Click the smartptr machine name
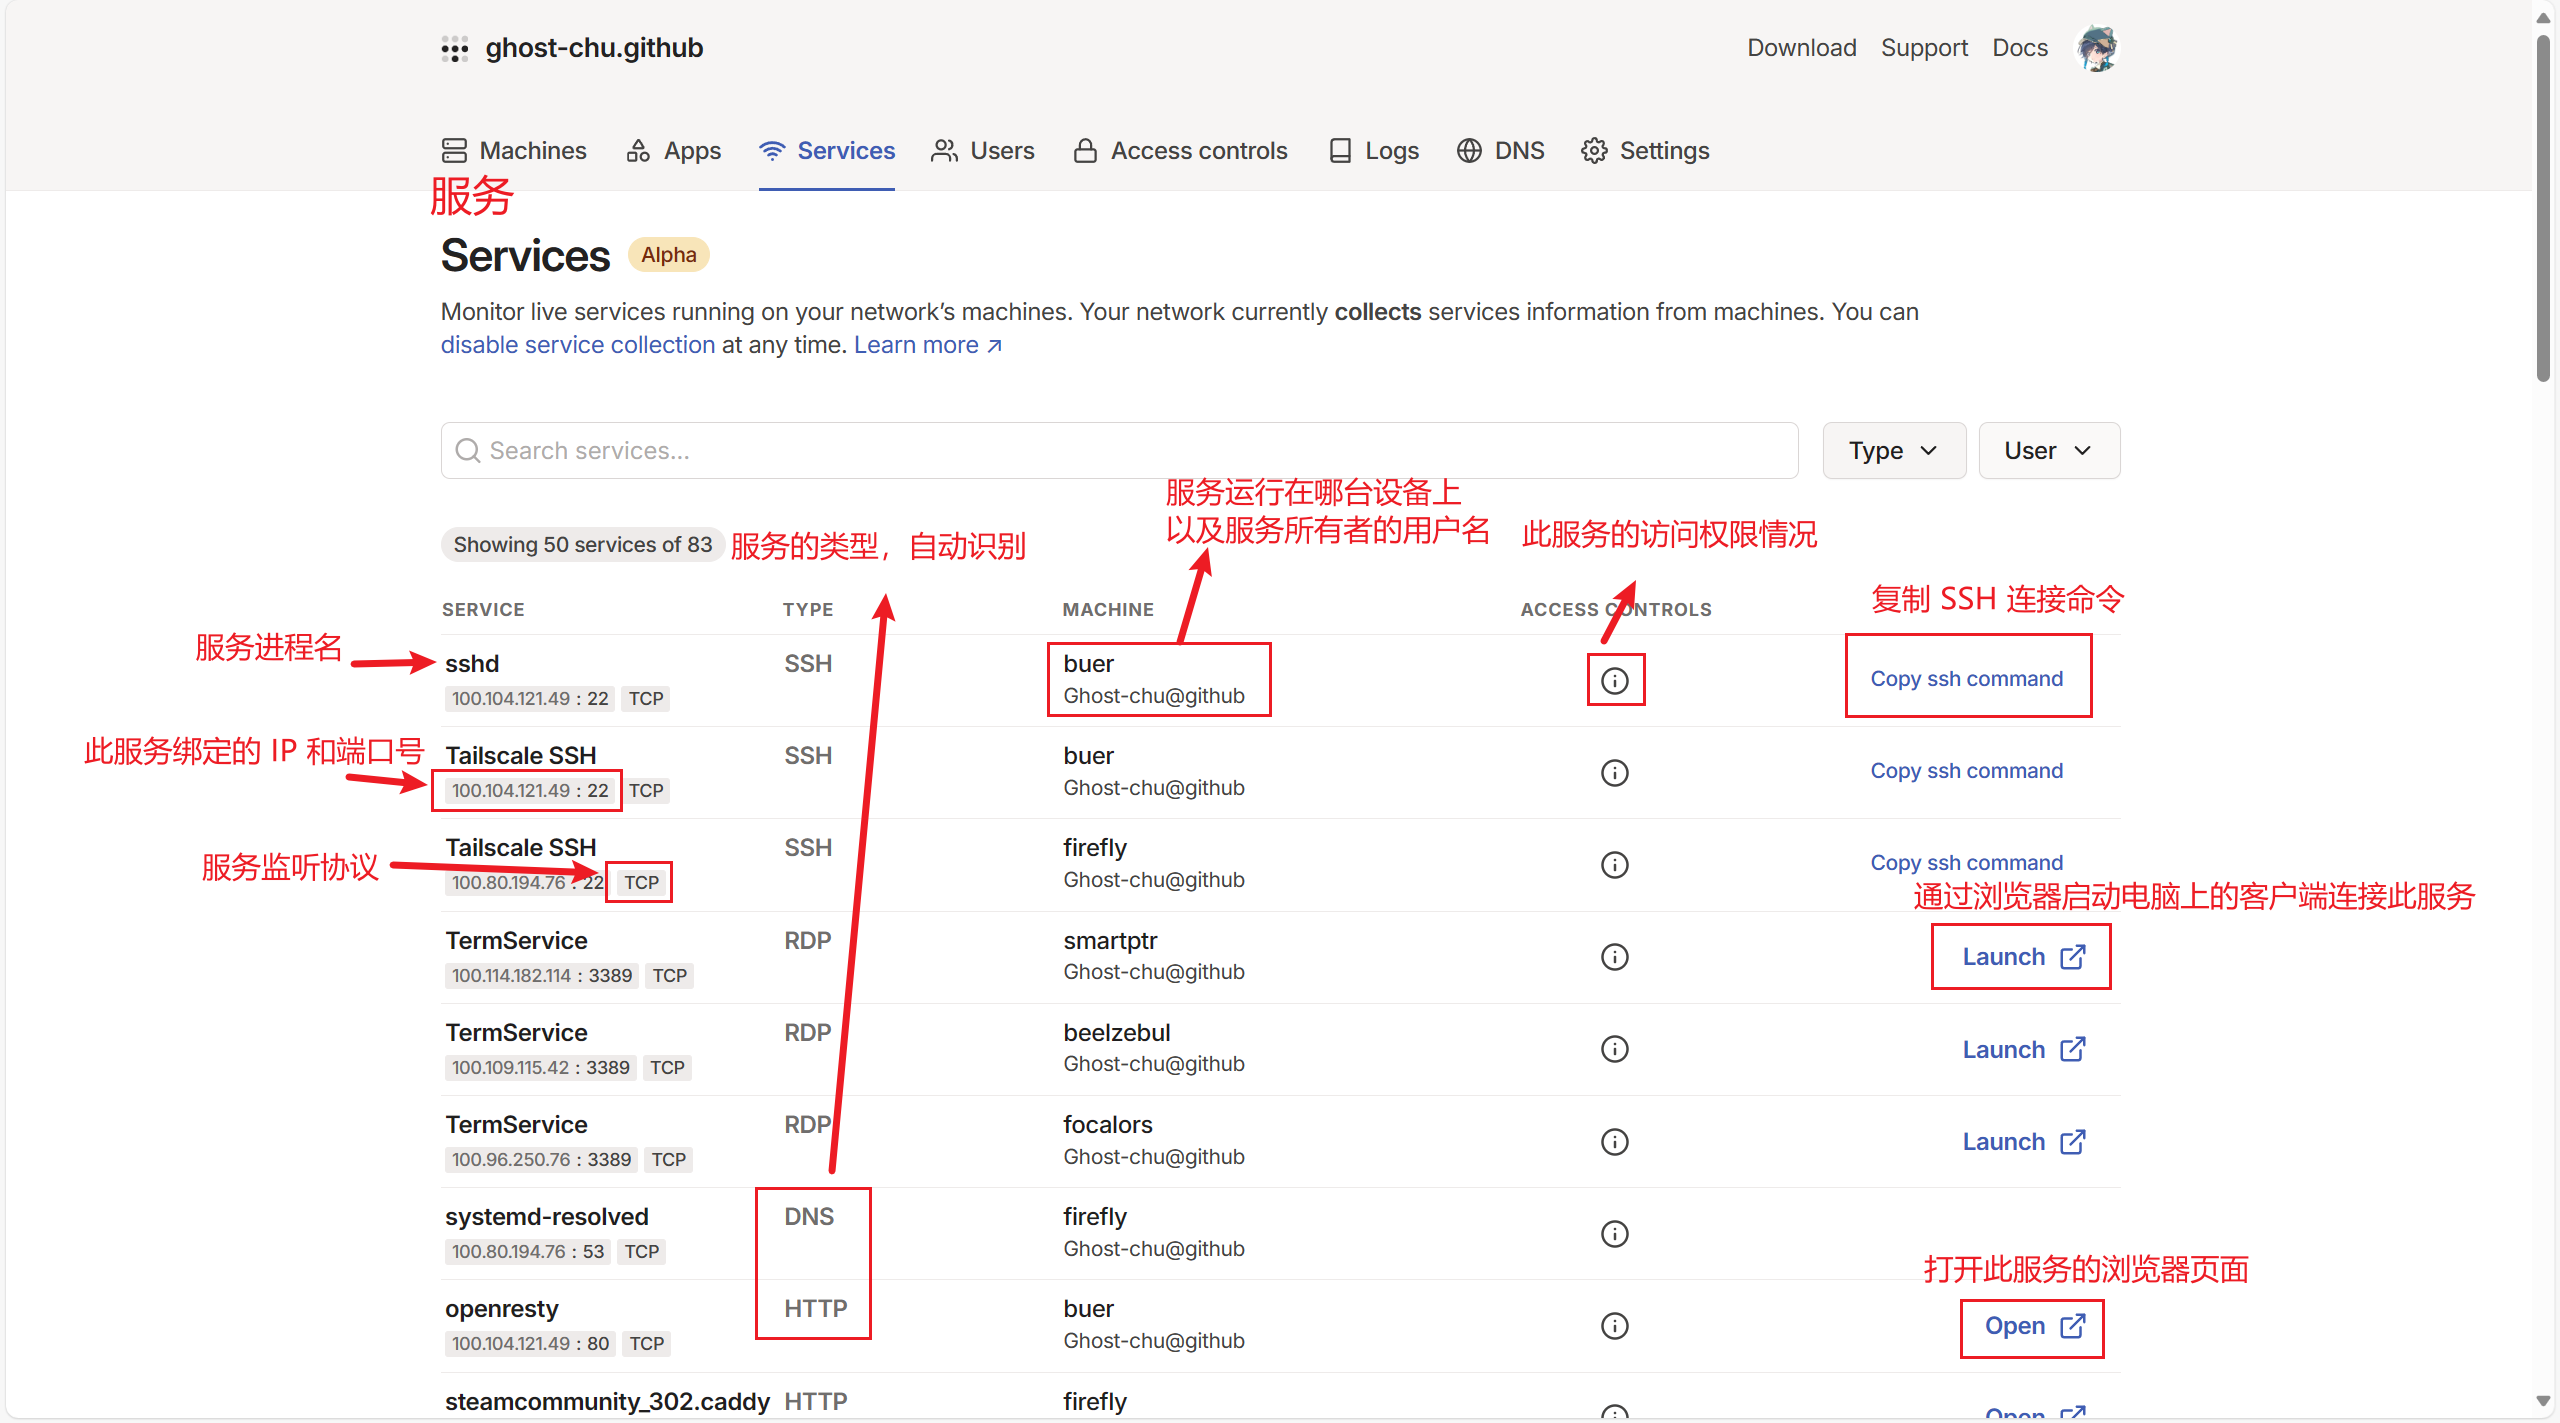 [x=1110, y=941]
